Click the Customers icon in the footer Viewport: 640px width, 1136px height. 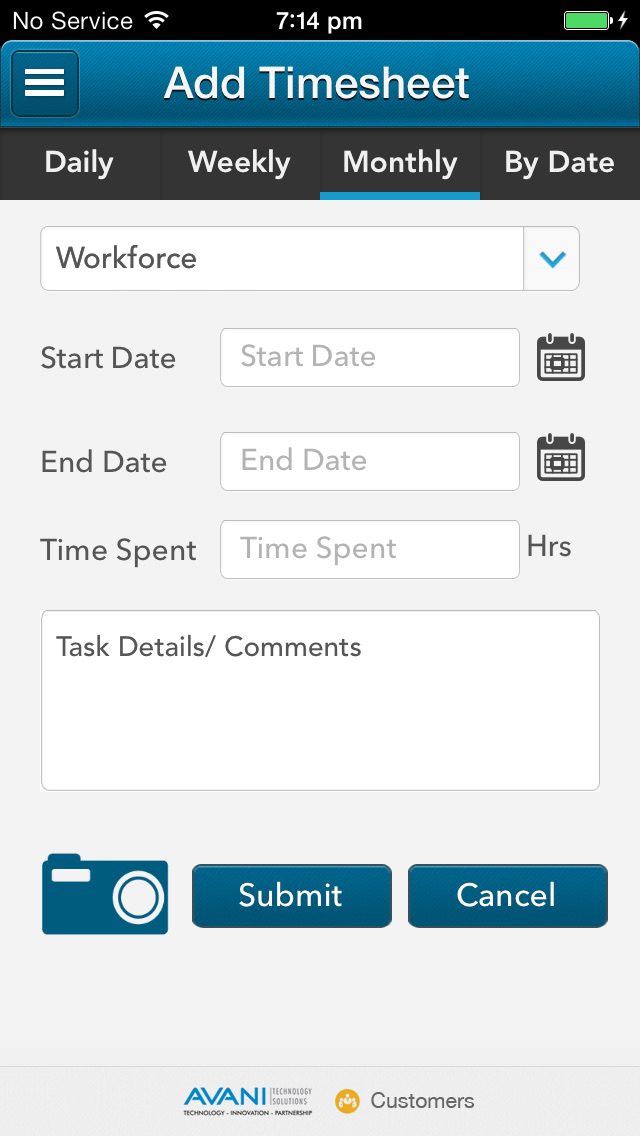tap(348, 1100)
